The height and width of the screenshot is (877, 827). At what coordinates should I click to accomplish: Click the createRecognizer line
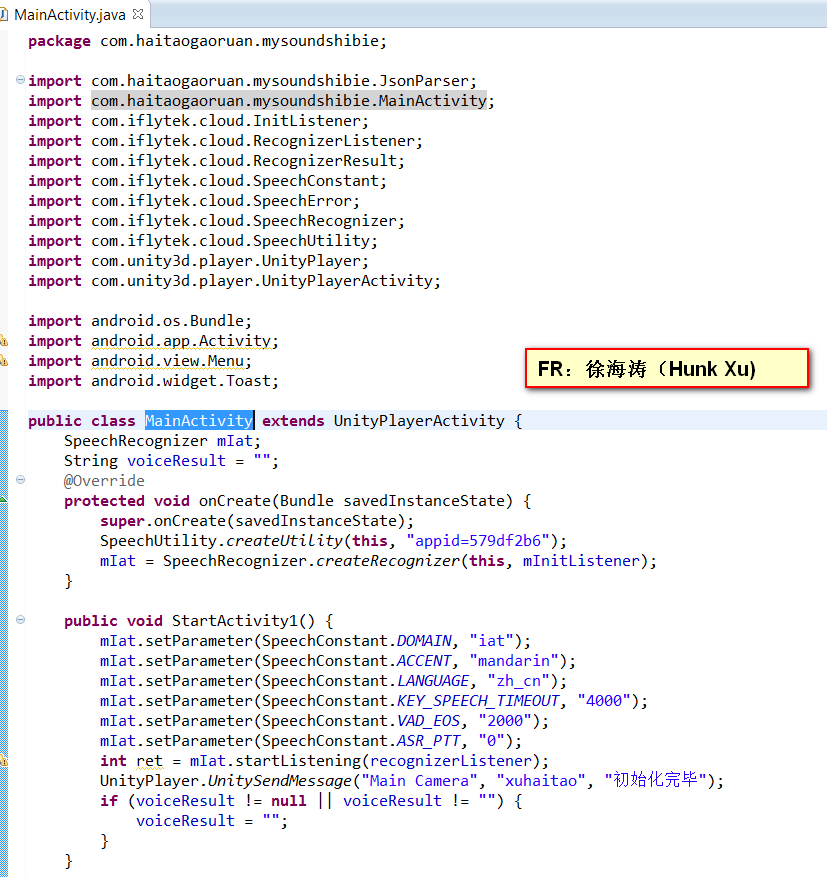pos(378,561)
